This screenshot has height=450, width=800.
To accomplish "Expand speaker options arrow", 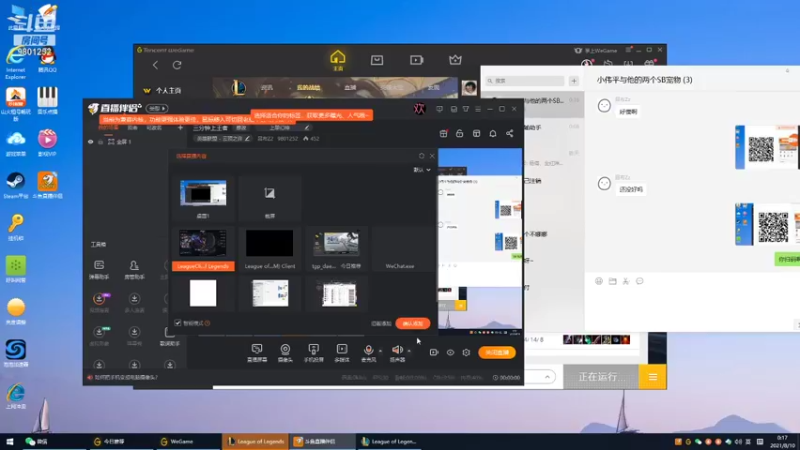I will tap(409, 351).
